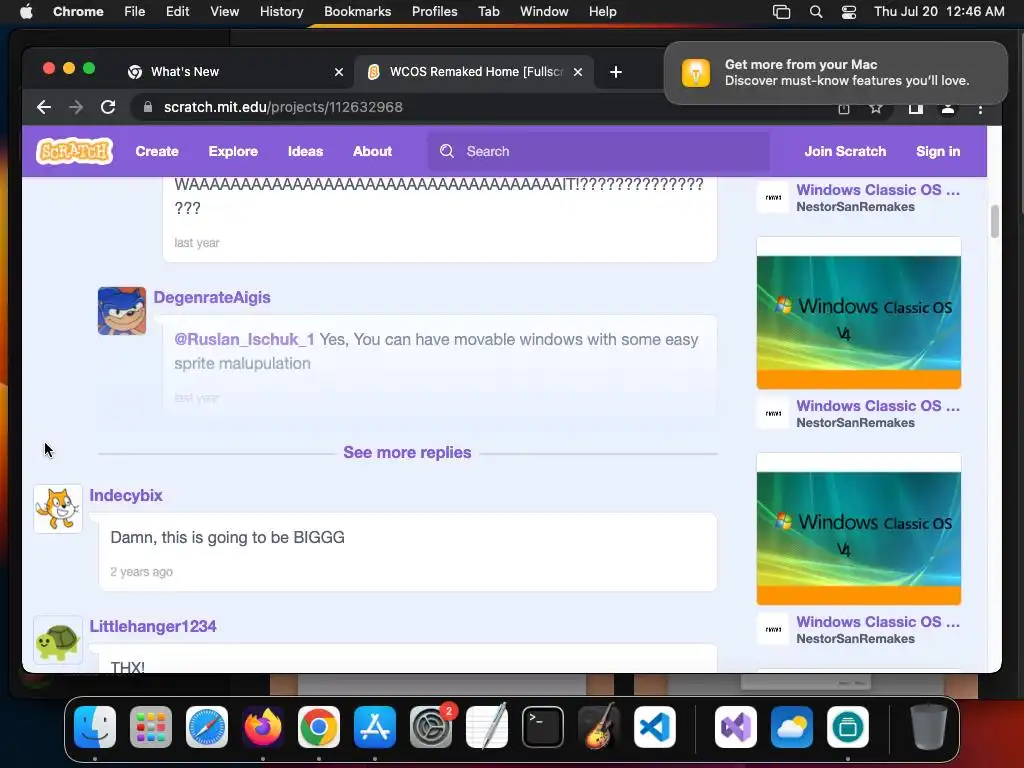
Task: Open Control Center in the menu bar
Action: pos(848,12)
